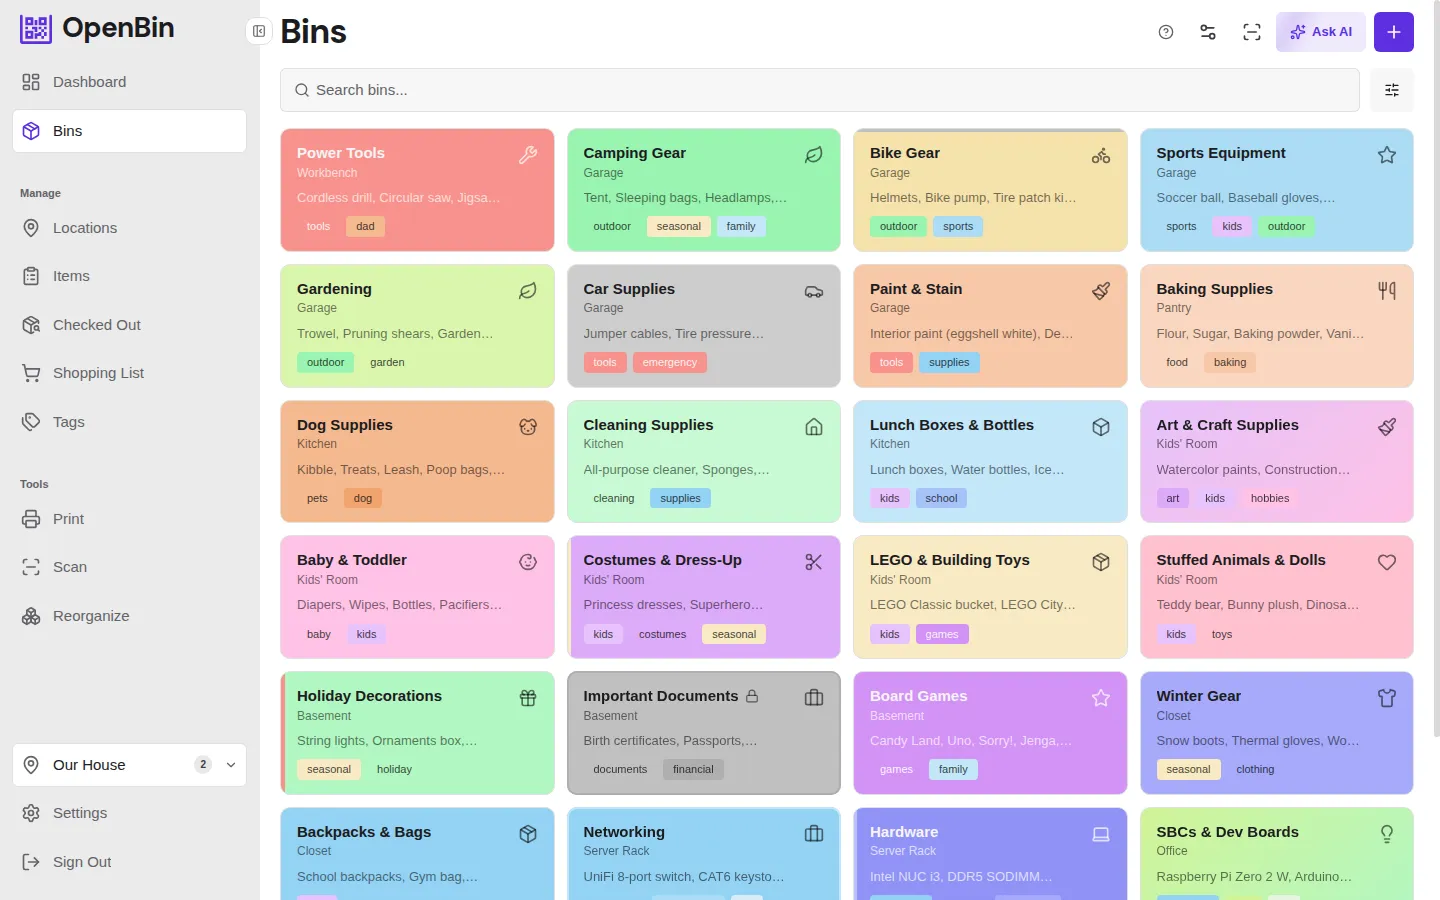This screenshot has height=900, width=1440.
Task: Open the view options sliders icon in the header
Action: point(1208,32)
